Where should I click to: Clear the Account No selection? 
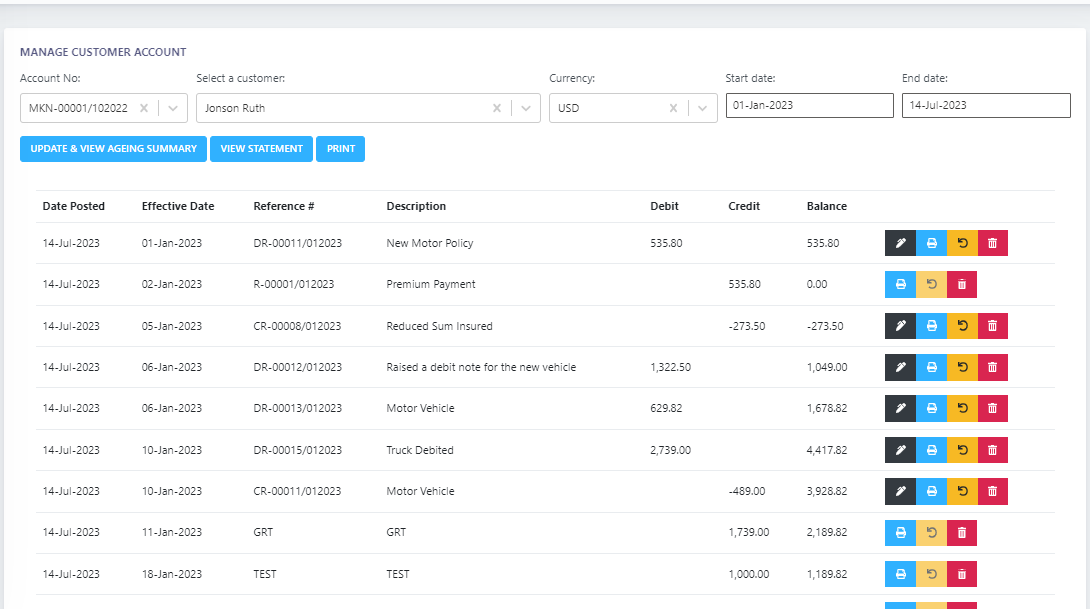coord(144,108)
